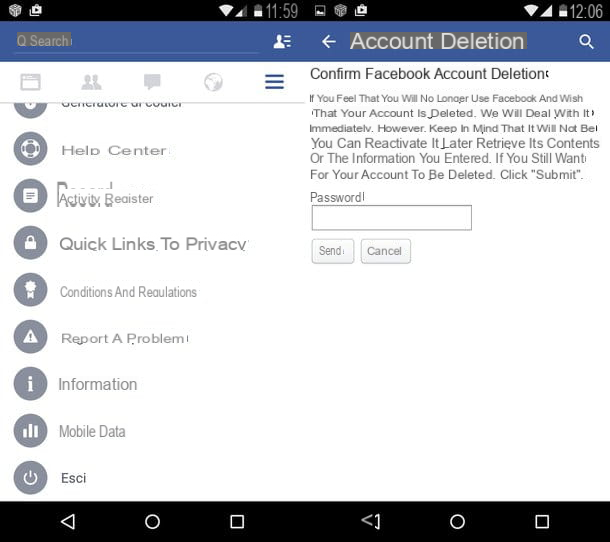Viewport: 610px width, 542px height.
Task: Open the Help Center entry
Action: 114,150
